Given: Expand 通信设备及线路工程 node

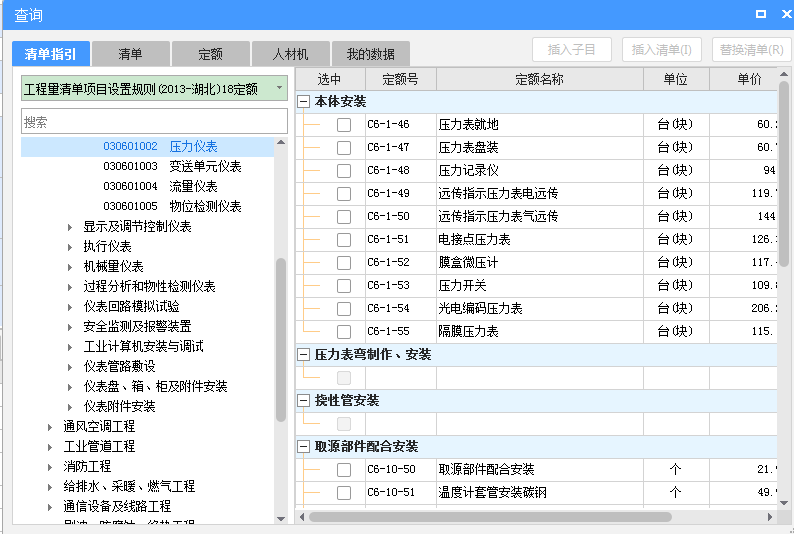Looking at the screenshot, I should point(50,507).
